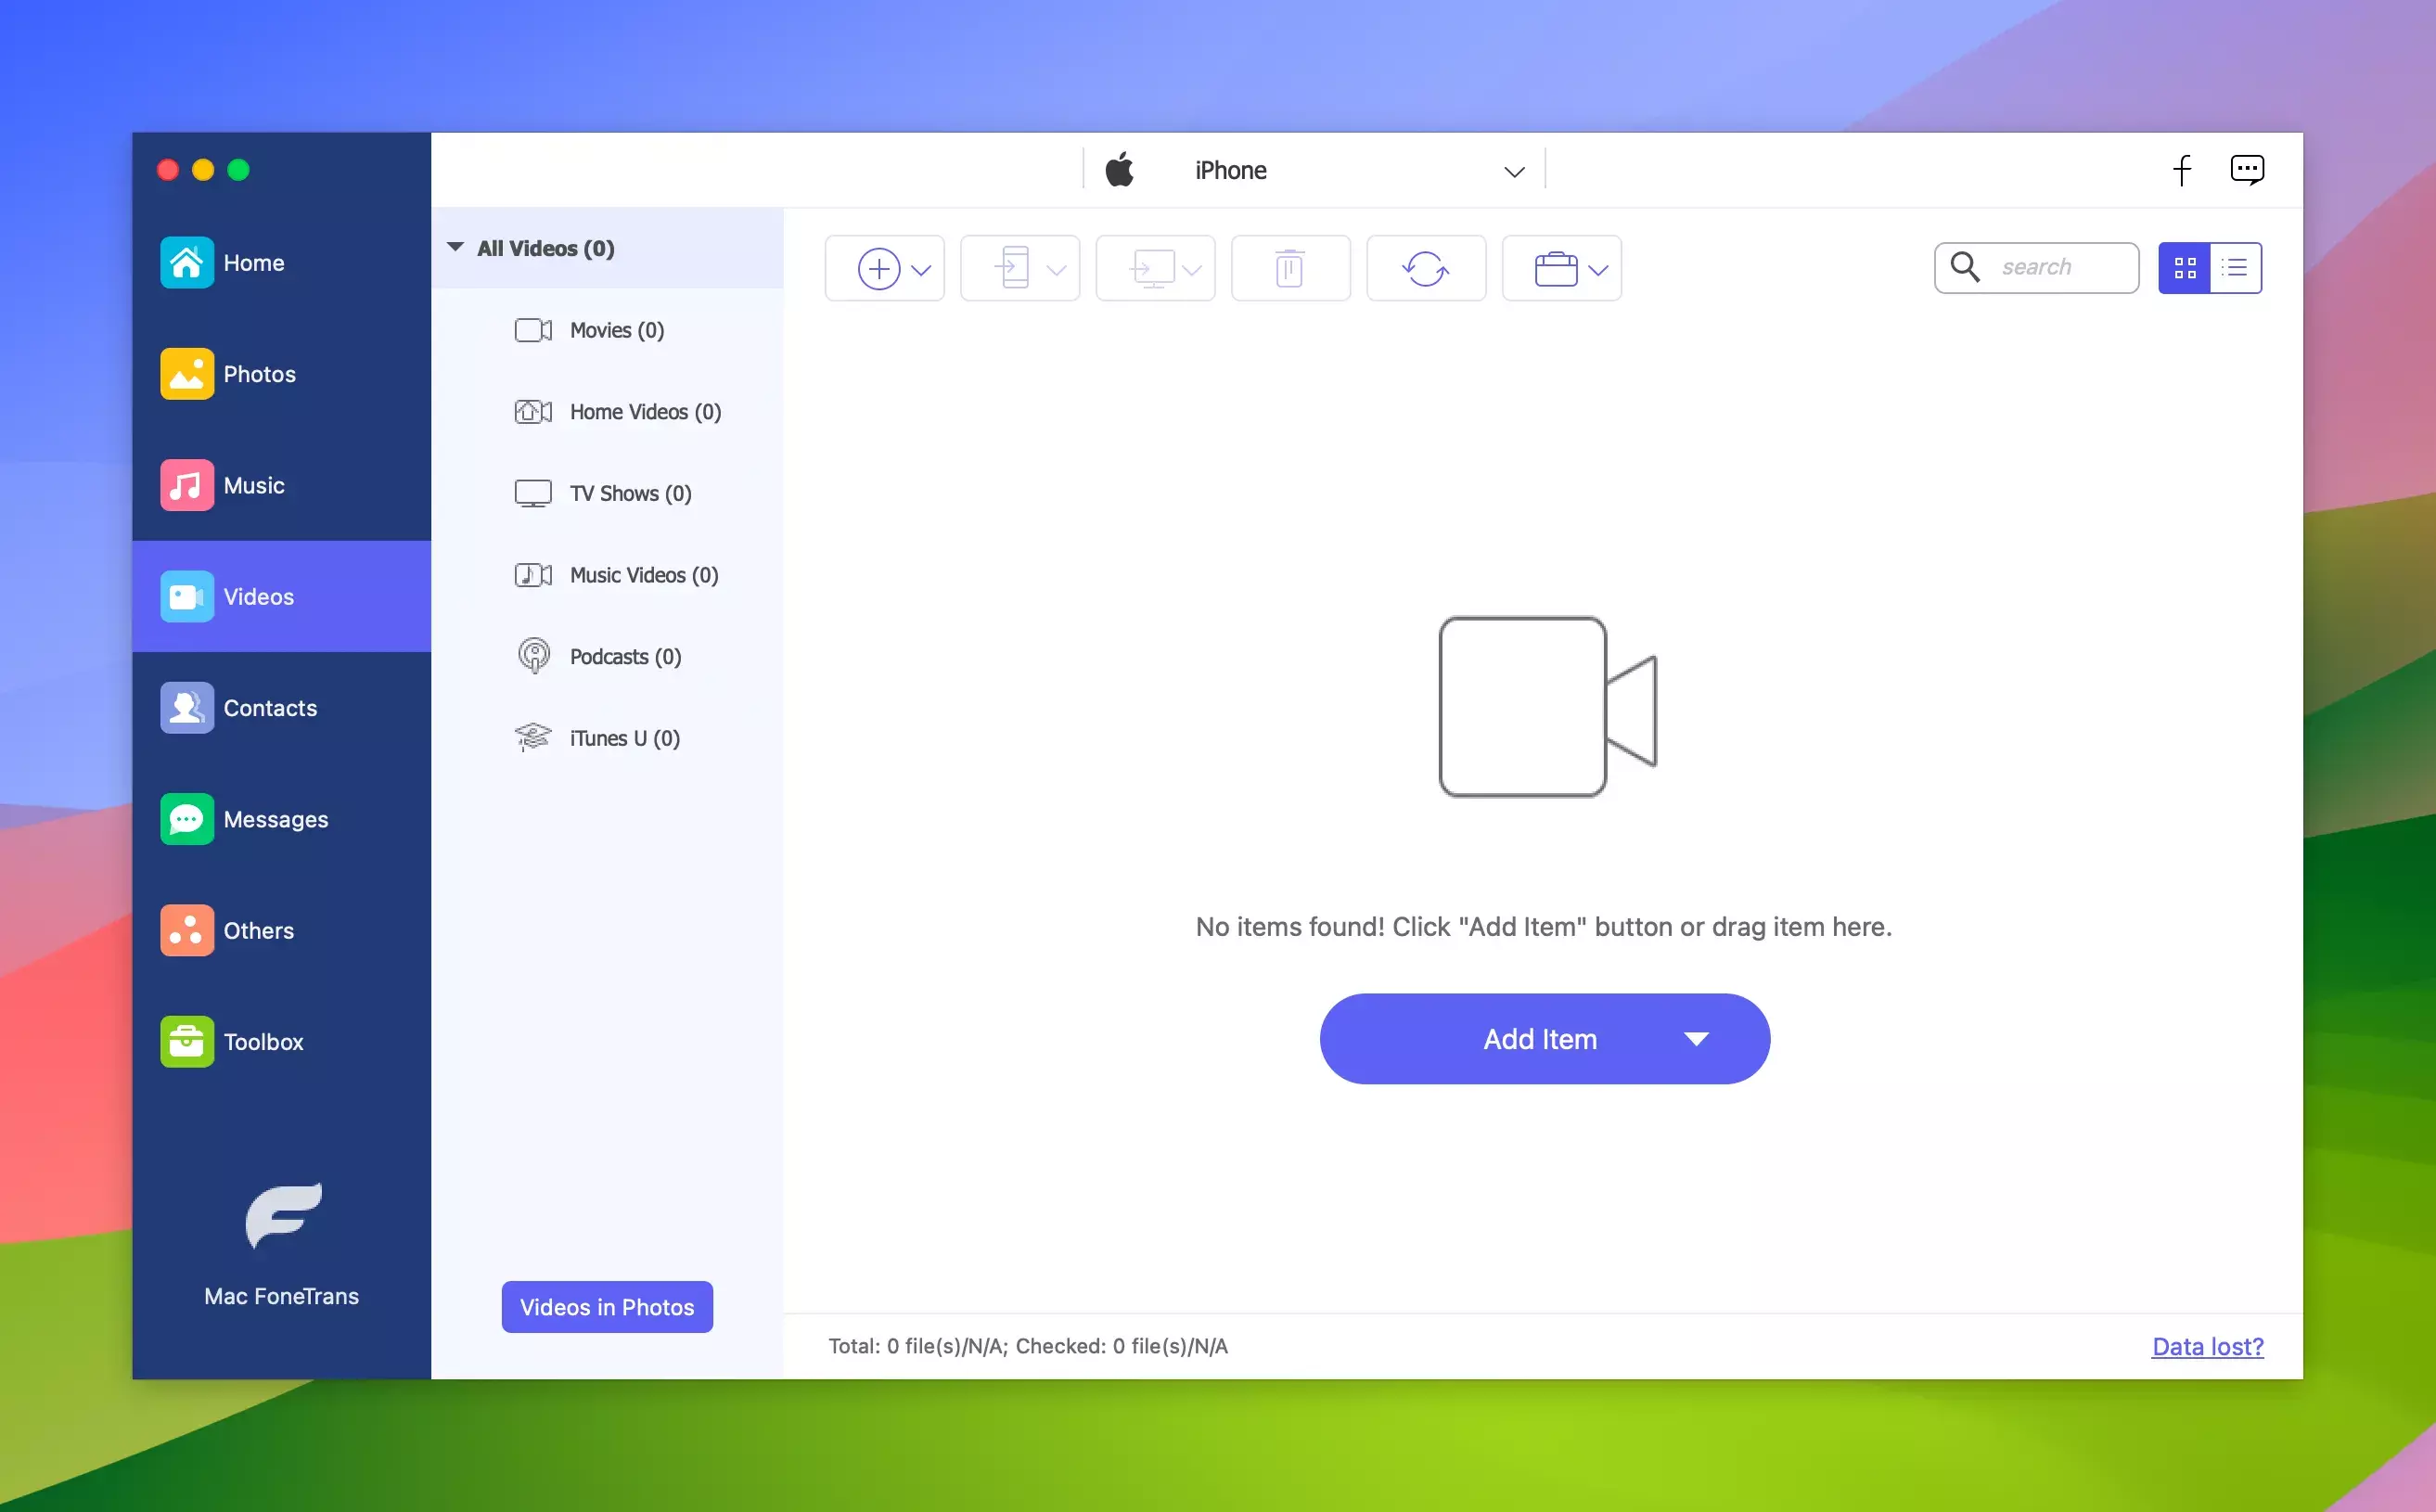The image size is (2436, 1512).
Task: Switch to grid view
Action: pos(2184,268)
